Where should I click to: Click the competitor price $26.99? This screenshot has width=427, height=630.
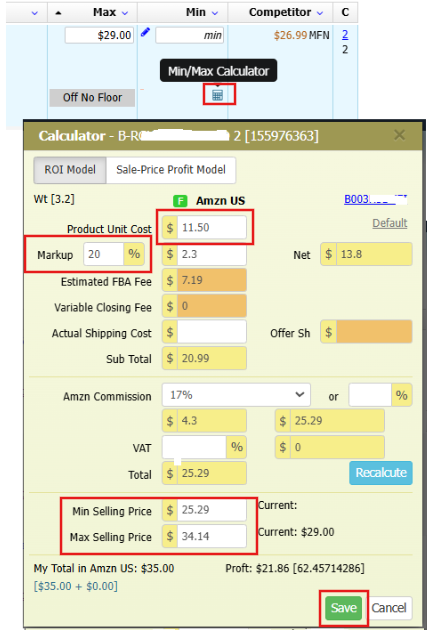coord(290,35)
